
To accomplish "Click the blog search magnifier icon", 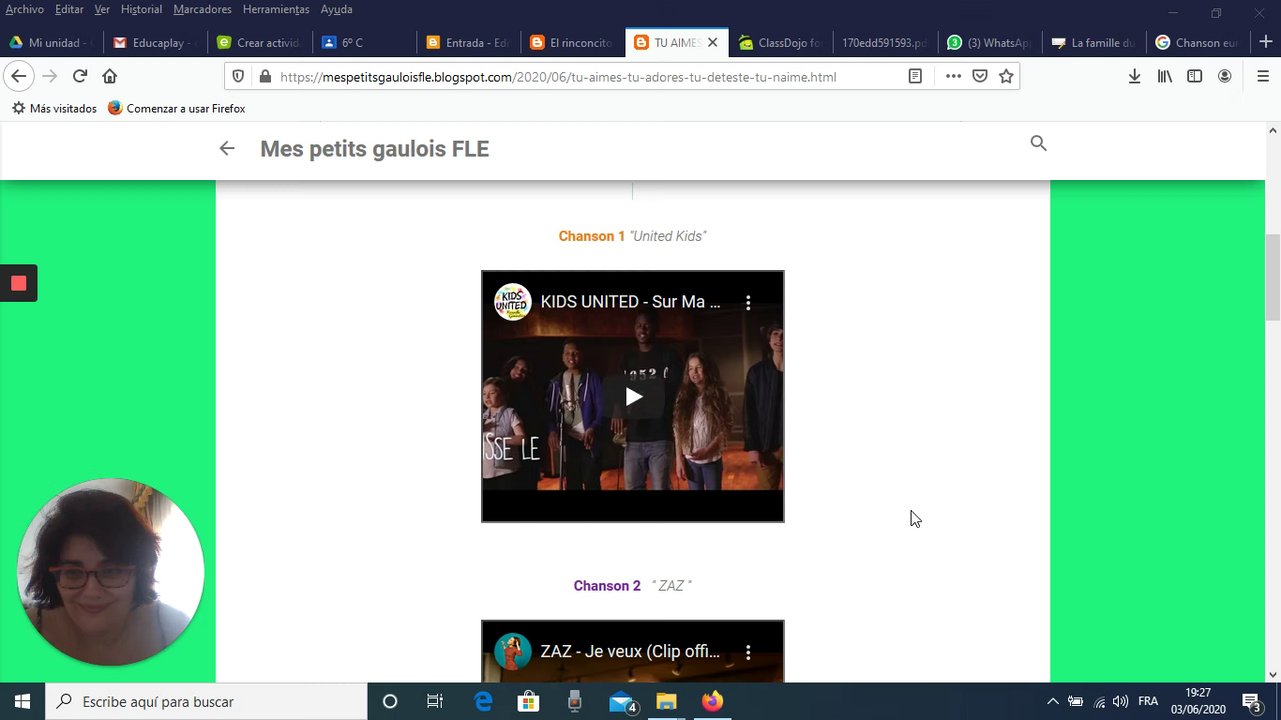I will pos(1039,143).
